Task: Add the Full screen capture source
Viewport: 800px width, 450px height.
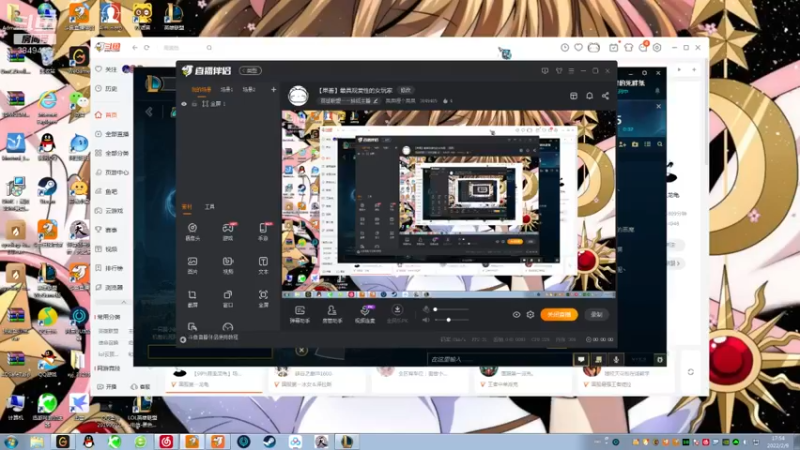Action: coord(263,298)
